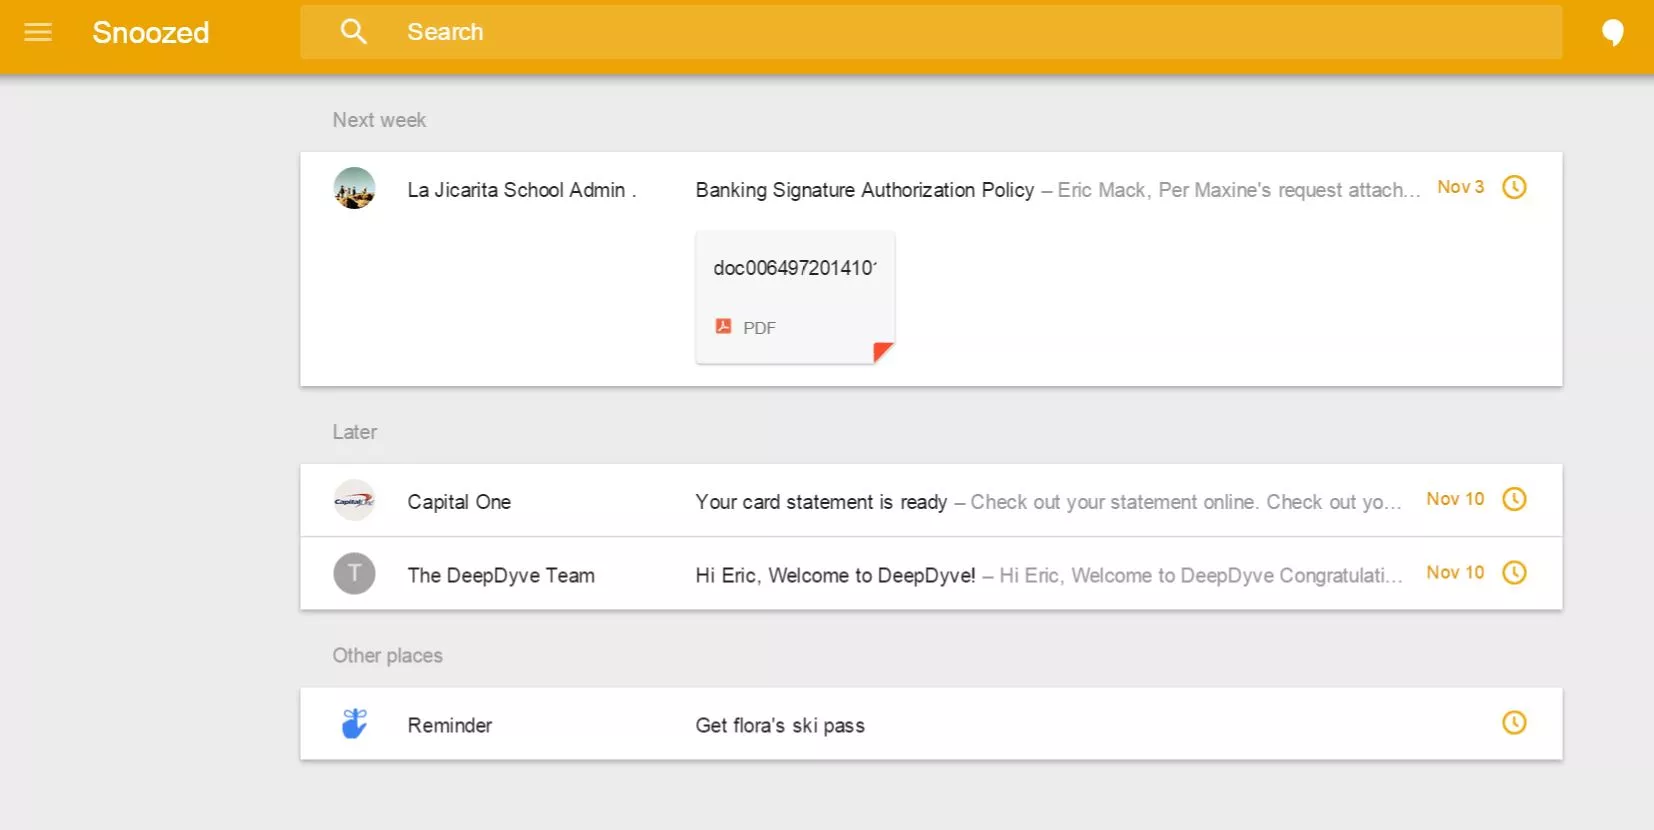Click the Snoozed page title
The image size is (1654, 830).
click(x=151, y=33)
